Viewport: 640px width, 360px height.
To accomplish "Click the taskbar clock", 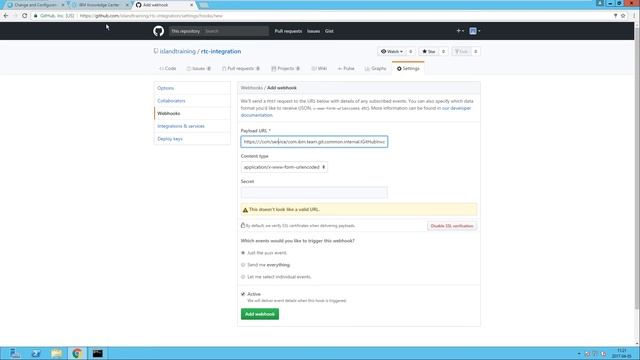I will click(622, 353).
